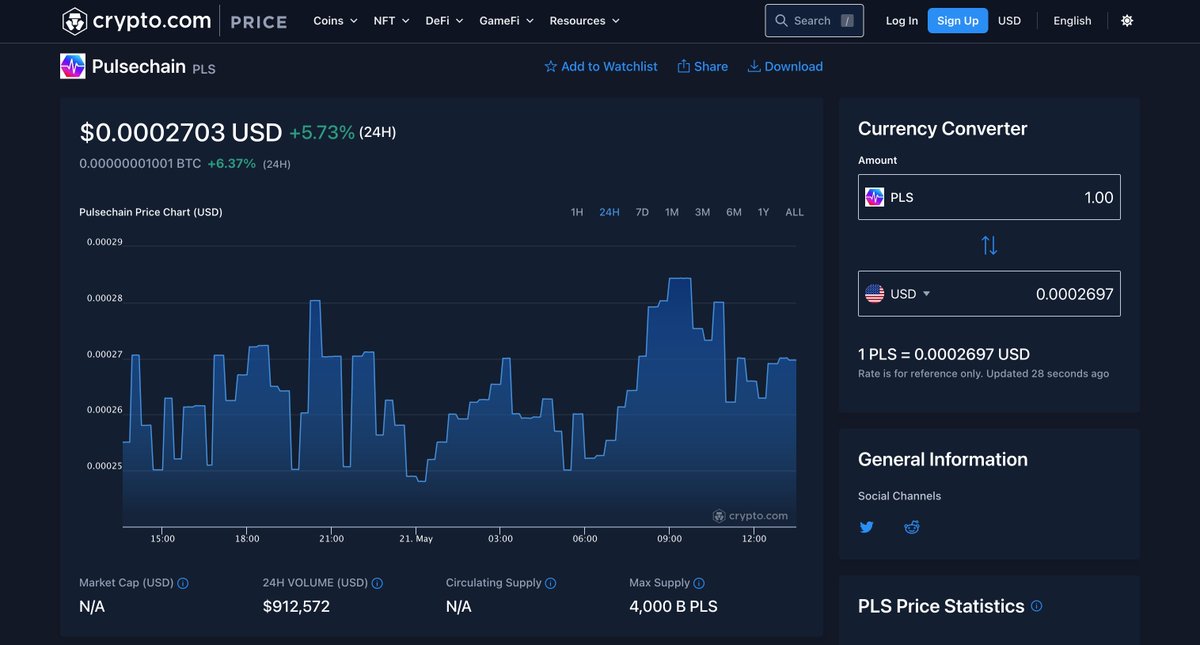Click the US flag icon in the converter
This screenshot has width=1200, height=645.
click(875, 294)
